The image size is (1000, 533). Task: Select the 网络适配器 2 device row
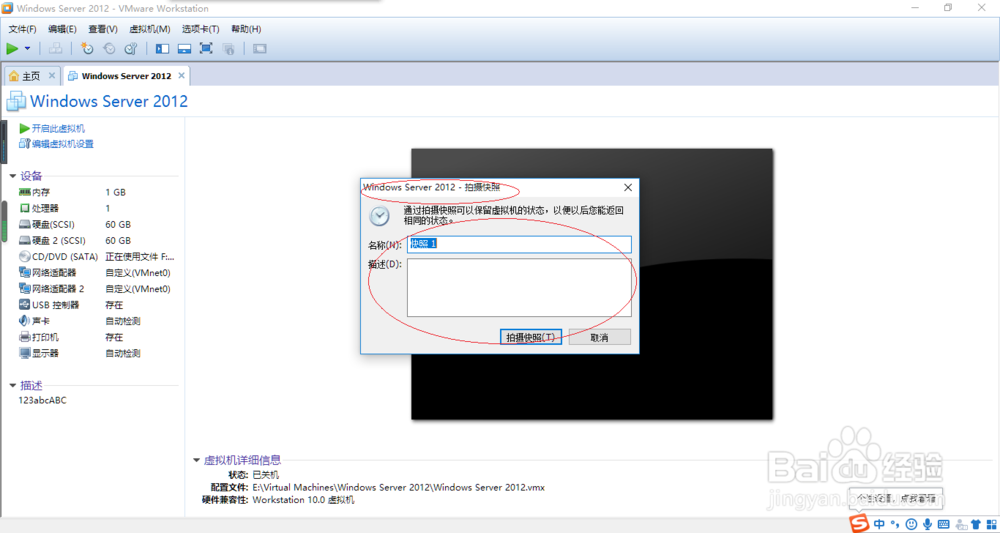[x=96, y=289]
